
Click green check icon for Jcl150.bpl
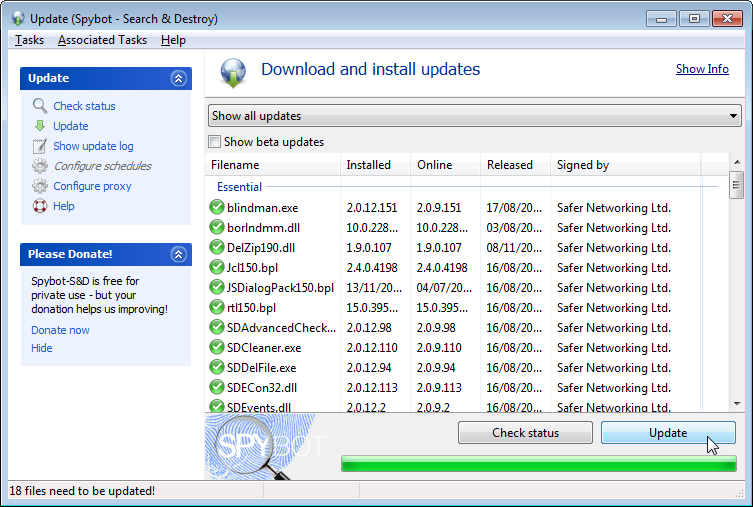click(x=217, y=267)
